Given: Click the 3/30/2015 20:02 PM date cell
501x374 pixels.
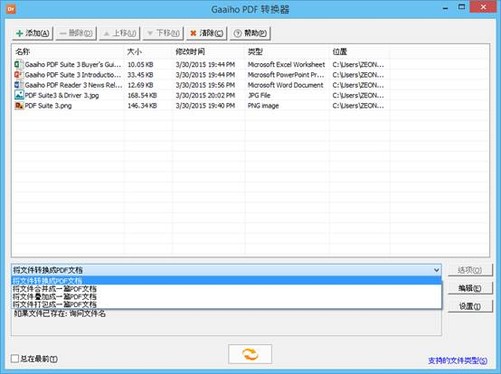Looking at the screenshot, I should click(x=205, y=96).
